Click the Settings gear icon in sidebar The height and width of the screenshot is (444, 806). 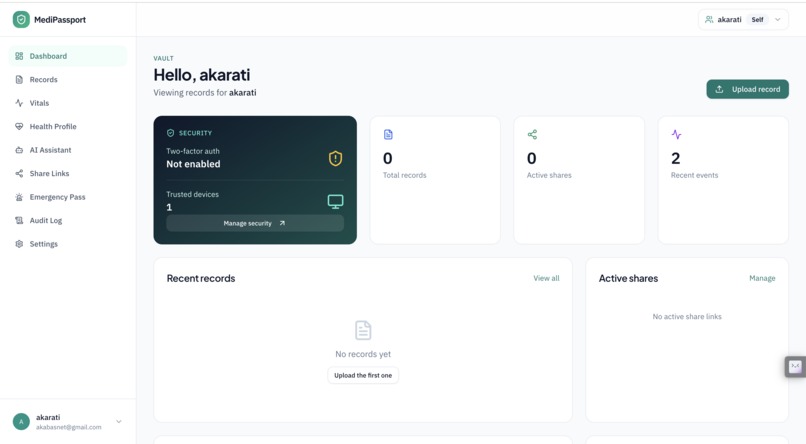[19, 244]
